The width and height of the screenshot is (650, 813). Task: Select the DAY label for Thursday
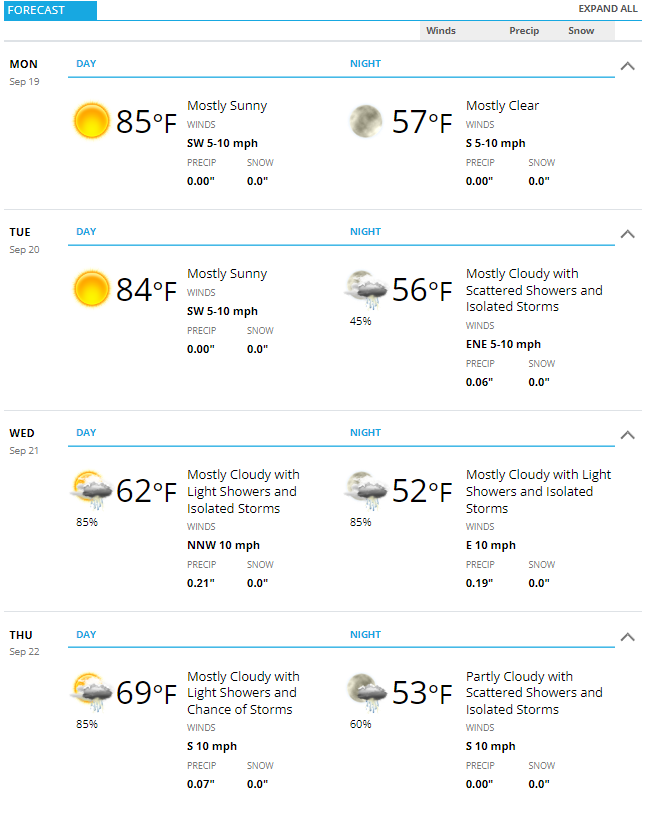(x=86, y=635)
